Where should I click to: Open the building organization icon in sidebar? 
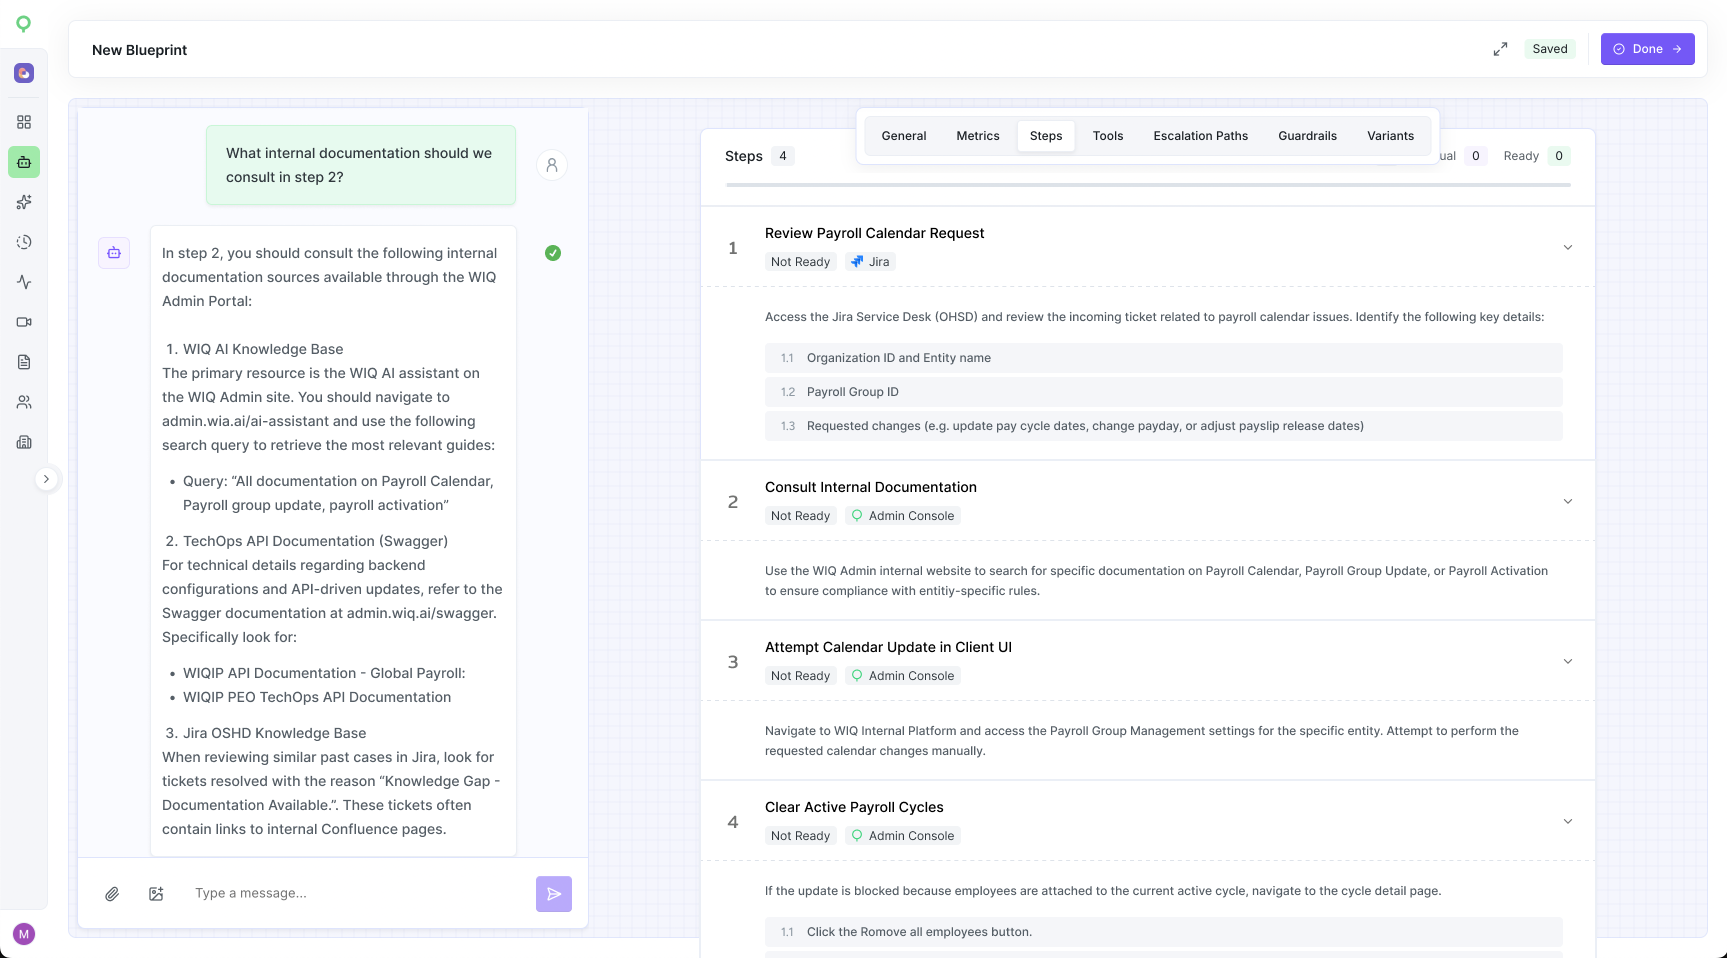24,442
